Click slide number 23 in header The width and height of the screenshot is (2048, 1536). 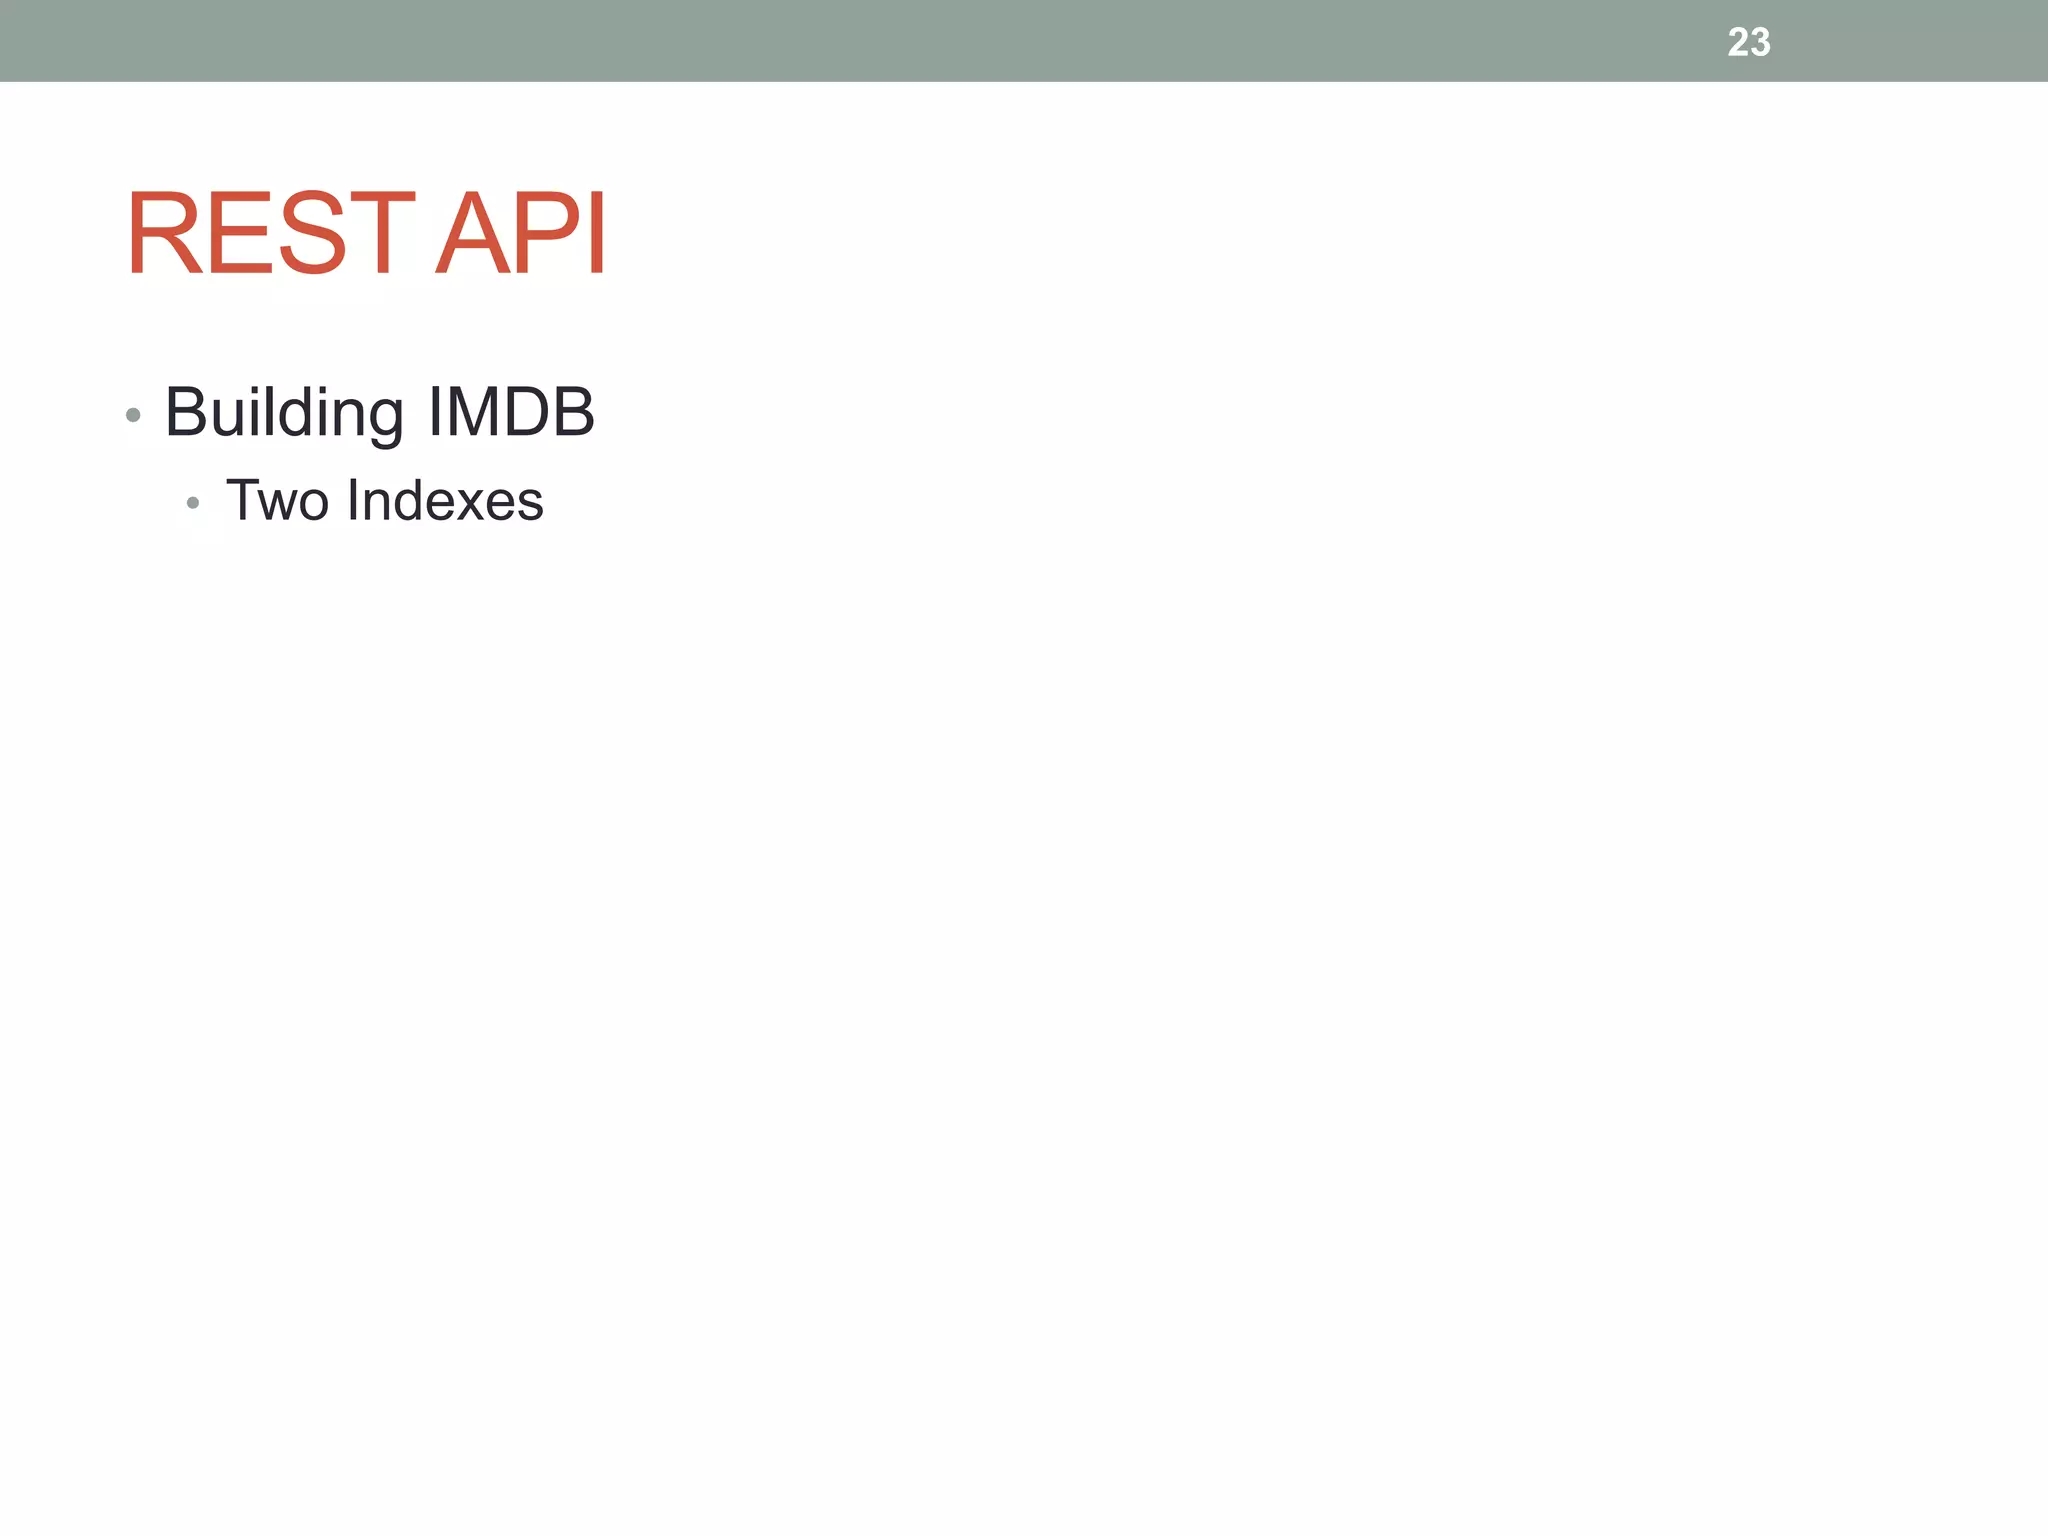point(1749,42)
